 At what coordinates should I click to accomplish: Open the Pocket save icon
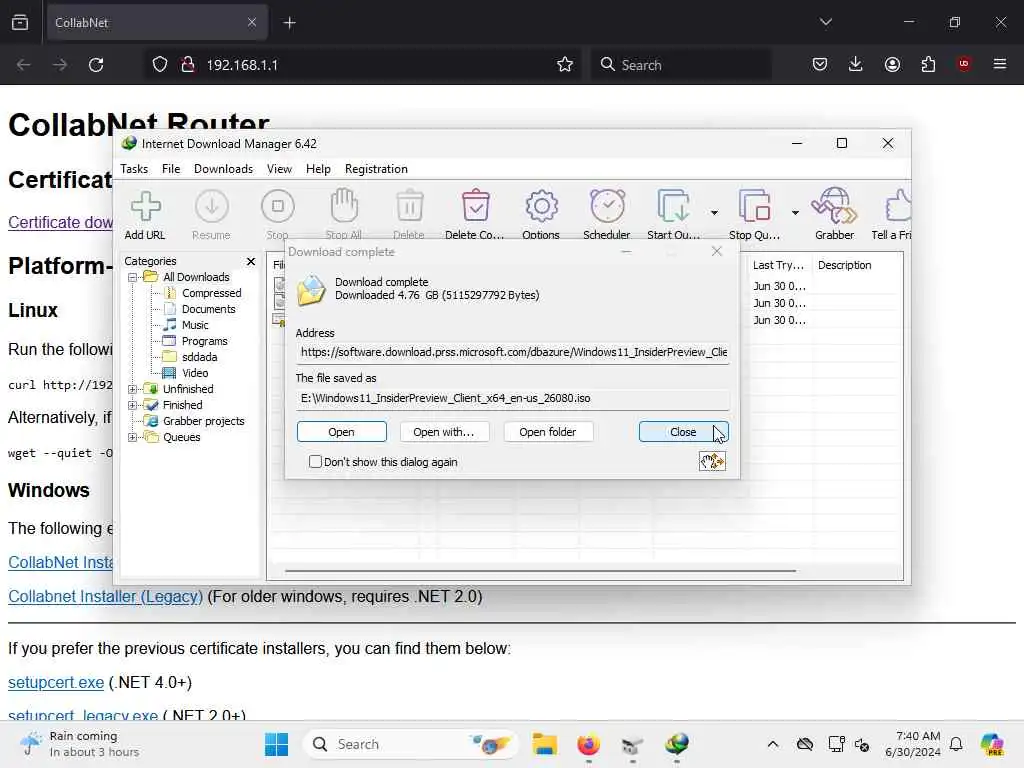tap(820, 64)
